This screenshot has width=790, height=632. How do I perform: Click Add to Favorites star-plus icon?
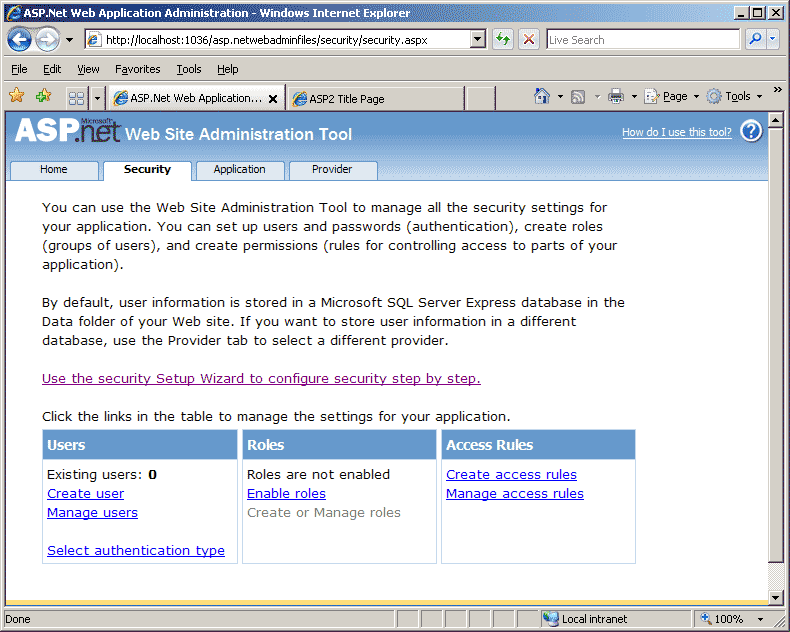point(44,96)
